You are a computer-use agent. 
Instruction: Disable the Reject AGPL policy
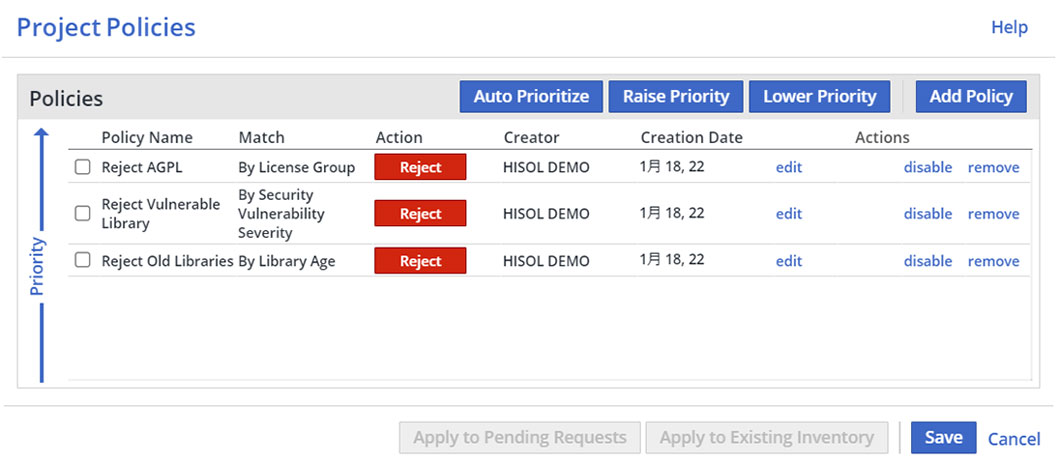click(x=927, y=168)
